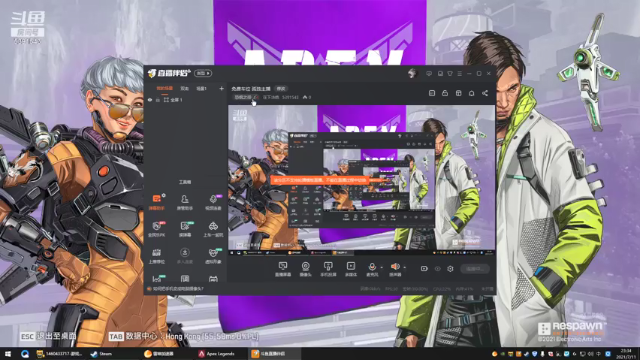This screenshot has height=360, width=640.
Task: Switch to the third scene tab
Action: coord(202,89)
